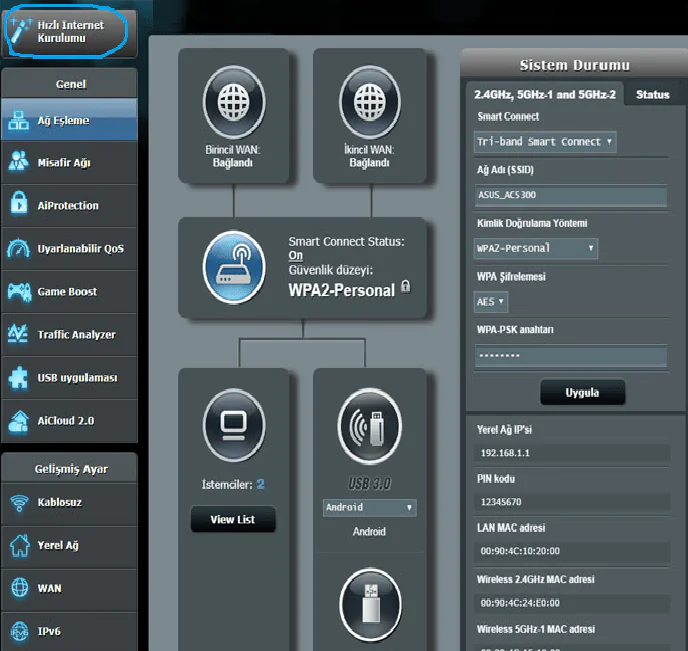688x651 pixels.
Task: Click the View List button
Action: point(233,519)
